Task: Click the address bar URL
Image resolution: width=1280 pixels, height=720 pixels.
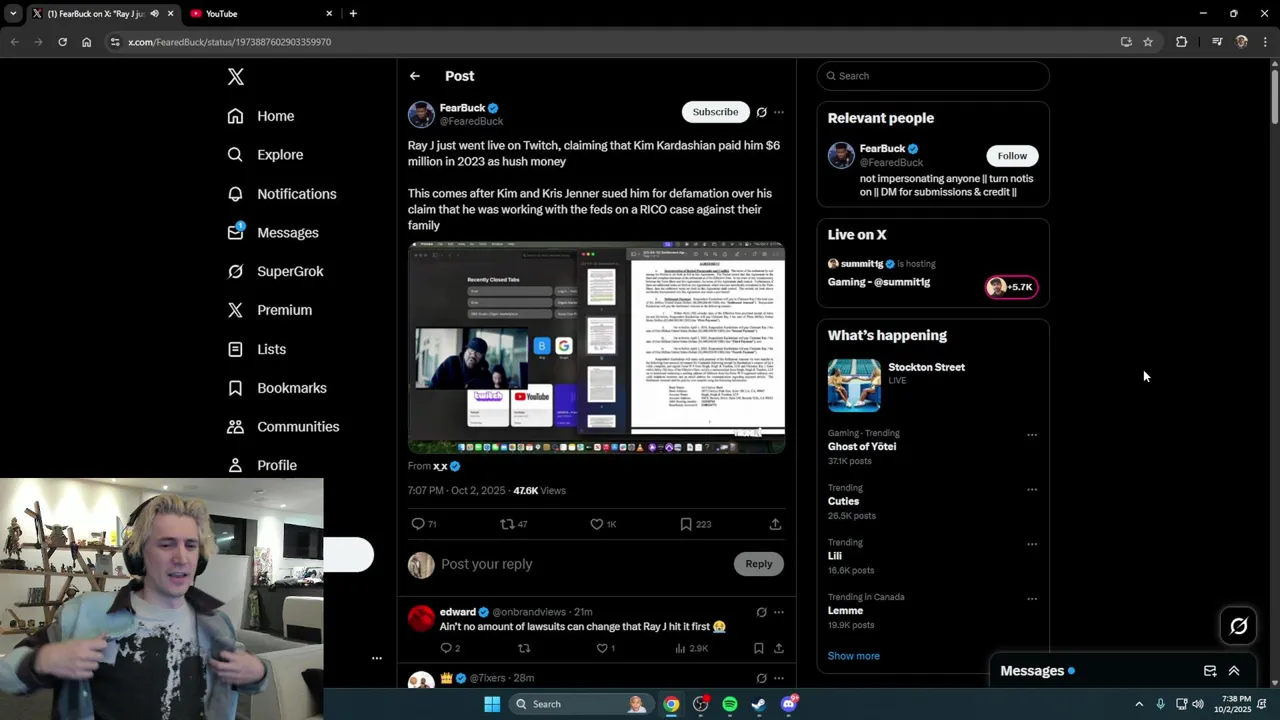Action: (230, 42)
